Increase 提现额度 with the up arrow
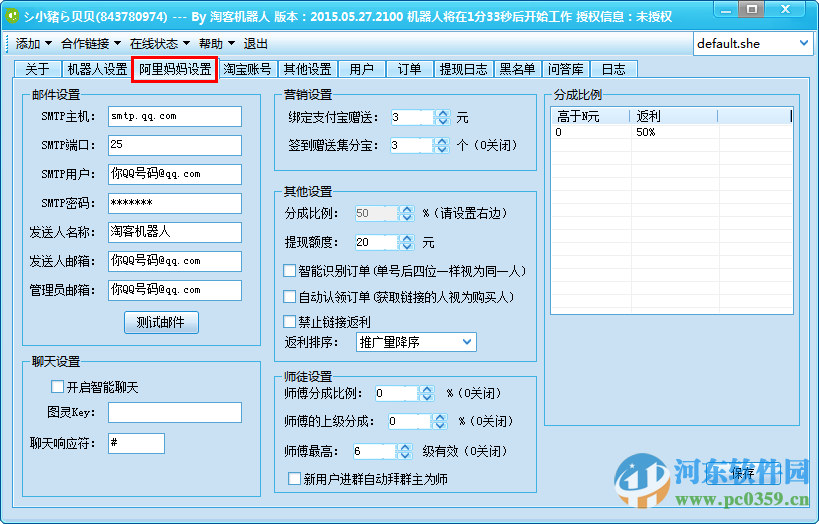 (x=406, y=238)
